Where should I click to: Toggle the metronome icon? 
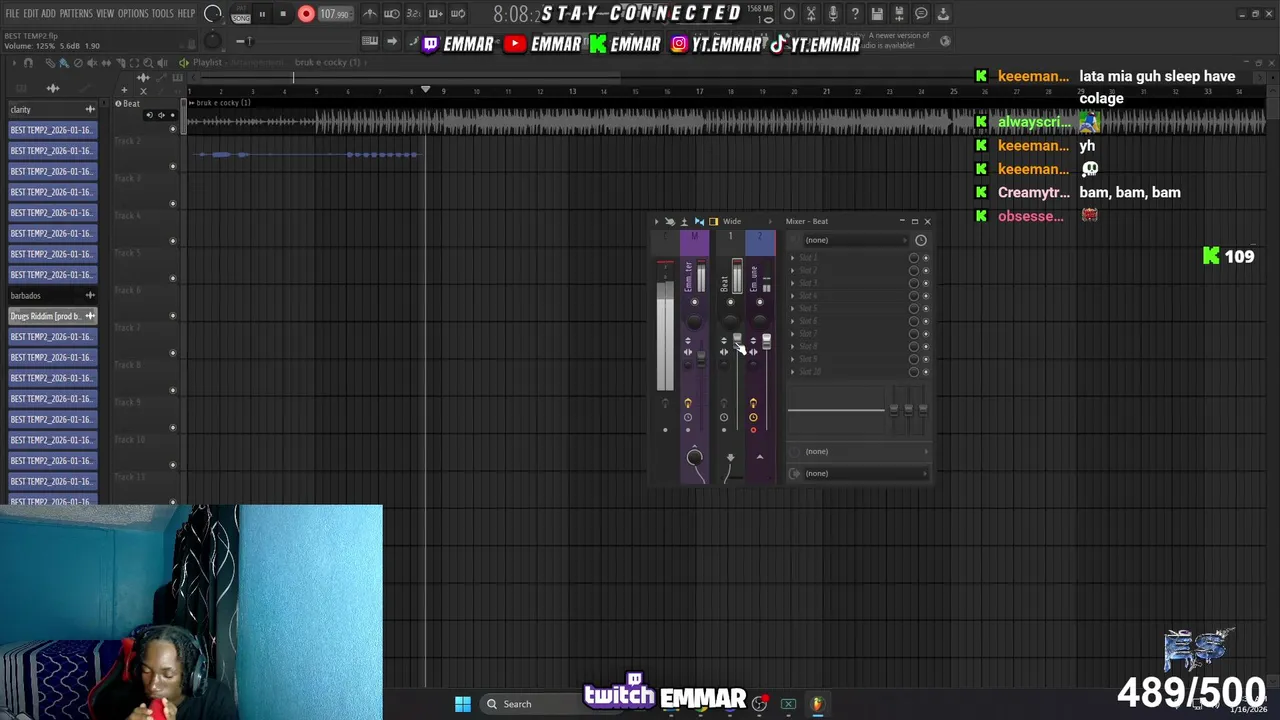coord(370,14)
